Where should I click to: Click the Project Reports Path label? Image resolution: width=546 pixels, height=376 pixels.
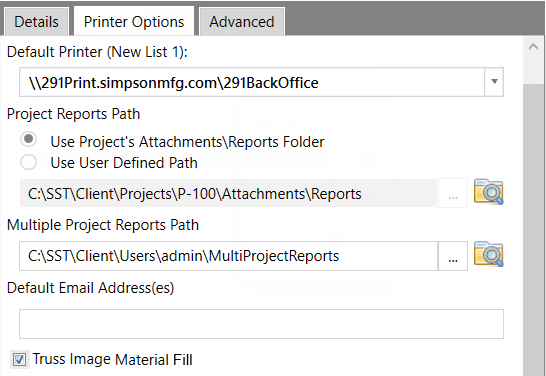click(x=73, y=114)
